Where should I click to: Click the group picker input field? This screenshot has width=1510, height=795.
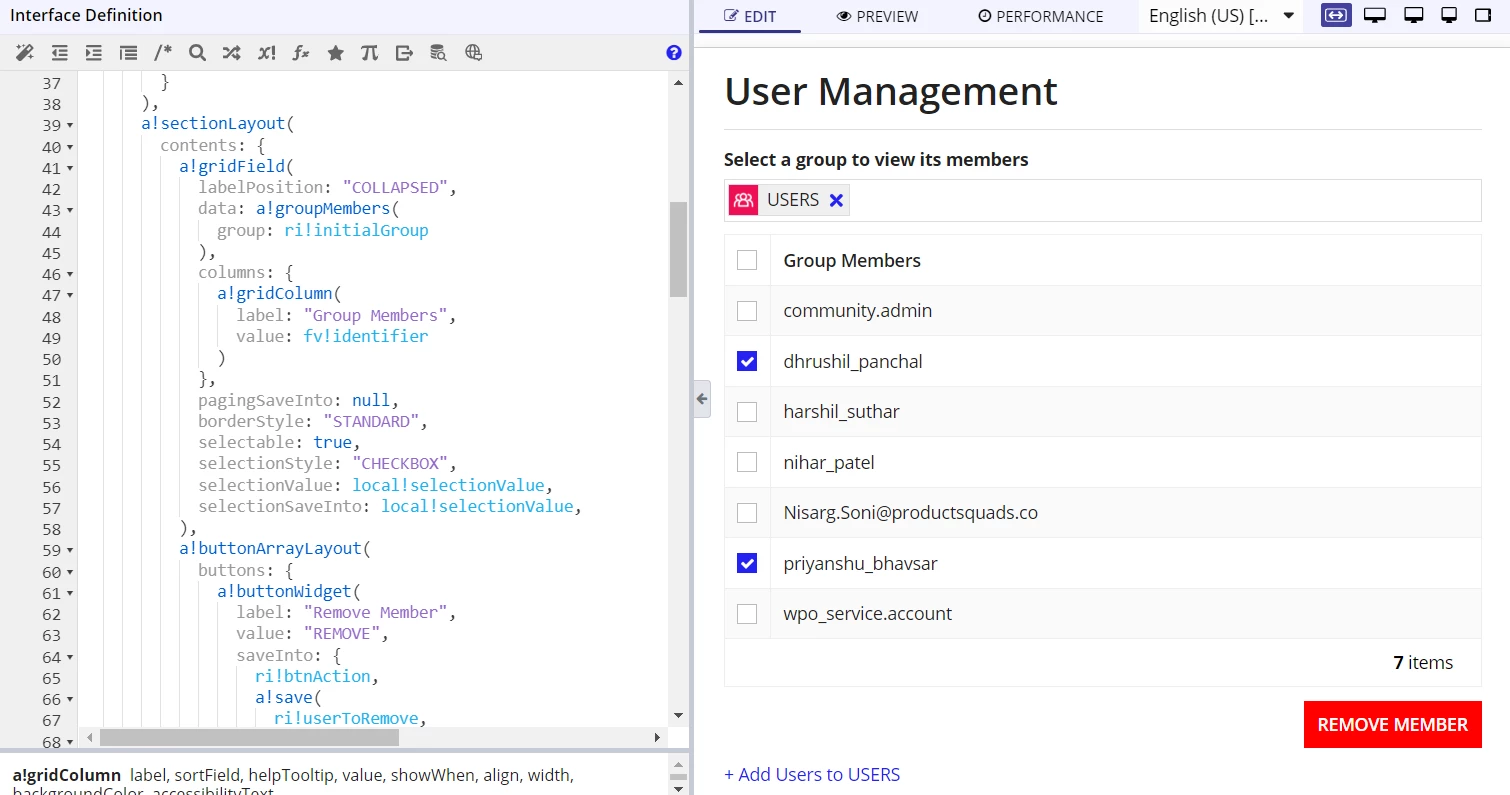coord(1102,200)
